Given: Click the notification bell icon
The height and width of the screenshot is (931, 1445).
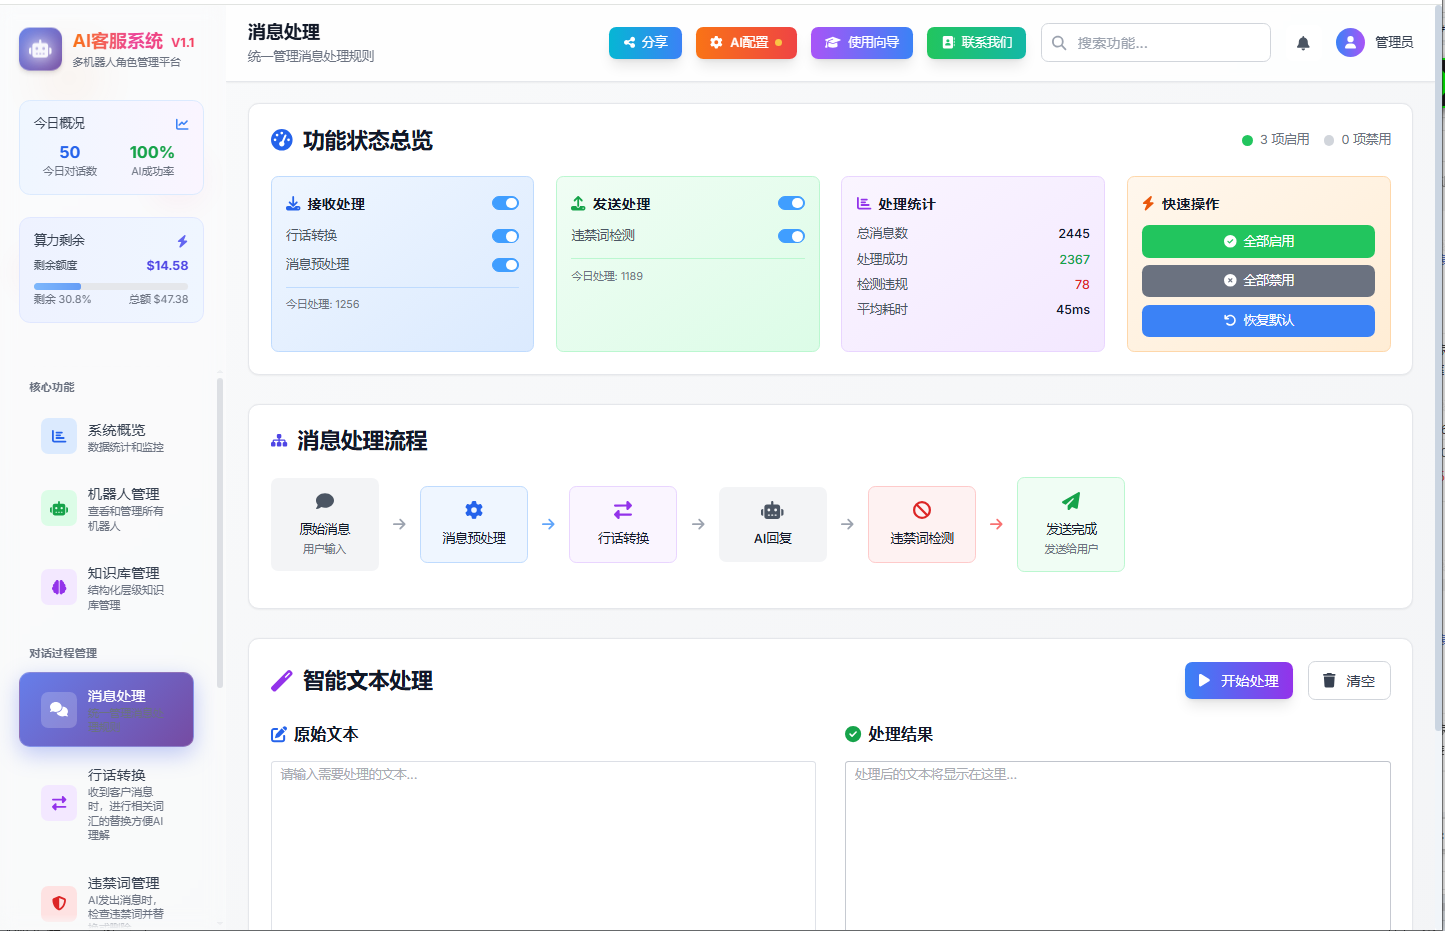Looking at the screenshot, I should [1303, 43].
